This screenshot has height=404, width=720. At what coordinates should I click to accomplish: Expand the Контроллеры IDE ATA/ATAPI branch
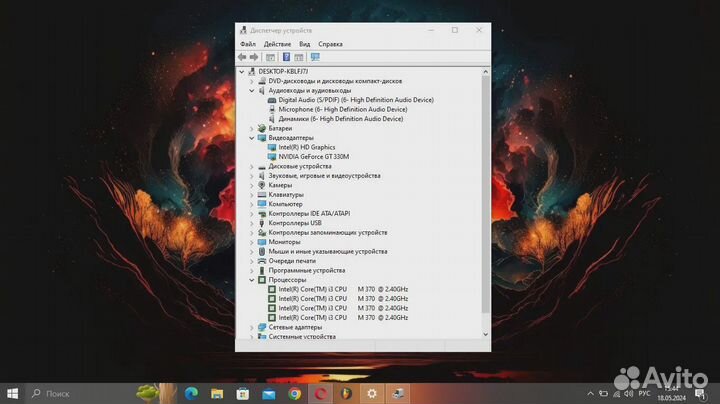[252, 213]
